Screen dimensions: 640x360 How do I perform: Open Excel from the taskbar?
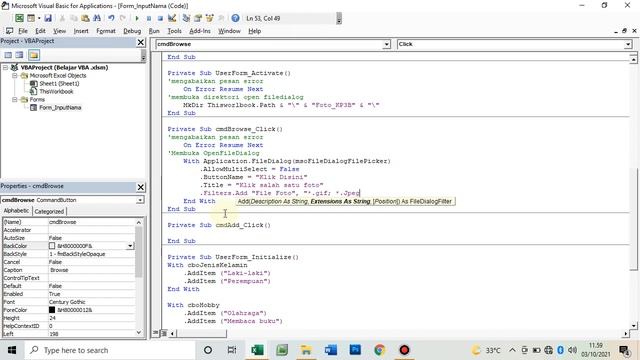[257, 350]
